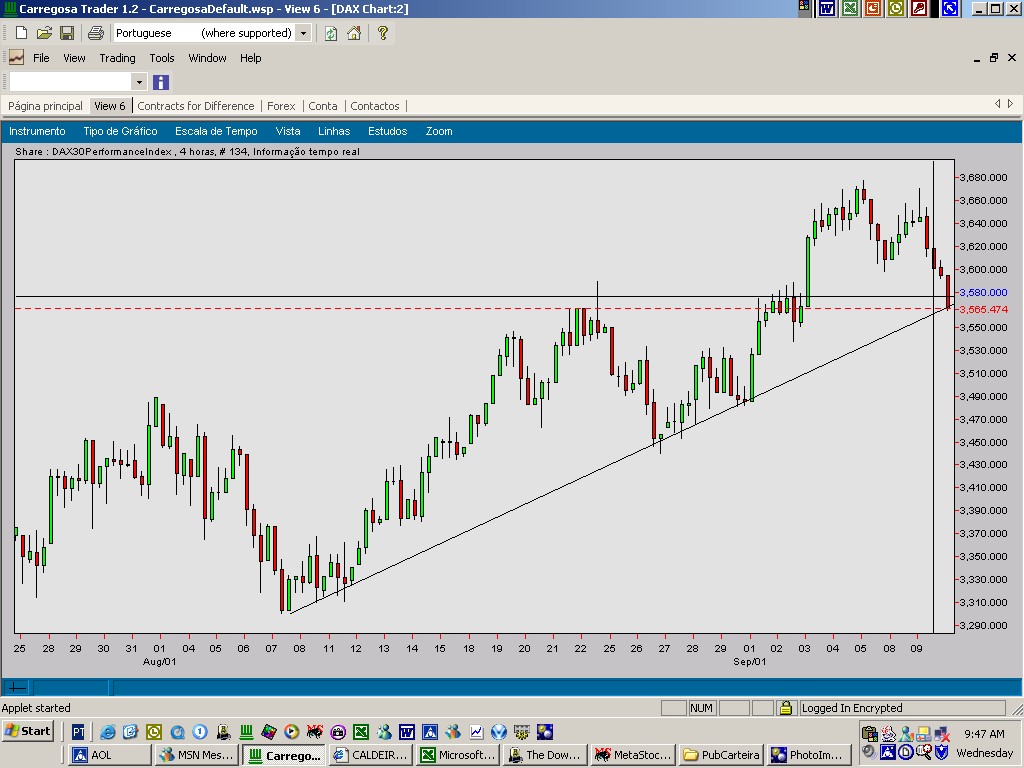This screenshot has width=1024, height=768.
Task: Click the New document icon
Action: [x=22, y=33]
